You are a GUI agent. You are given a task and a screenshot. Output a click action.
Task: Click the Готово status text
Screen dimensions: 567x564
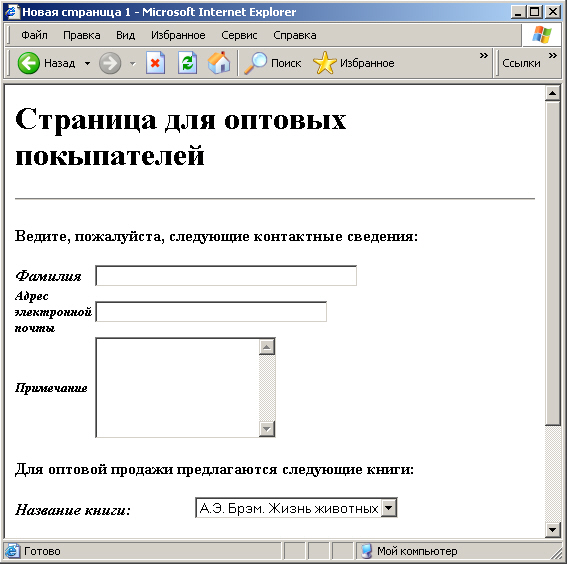tap(42, 551)
